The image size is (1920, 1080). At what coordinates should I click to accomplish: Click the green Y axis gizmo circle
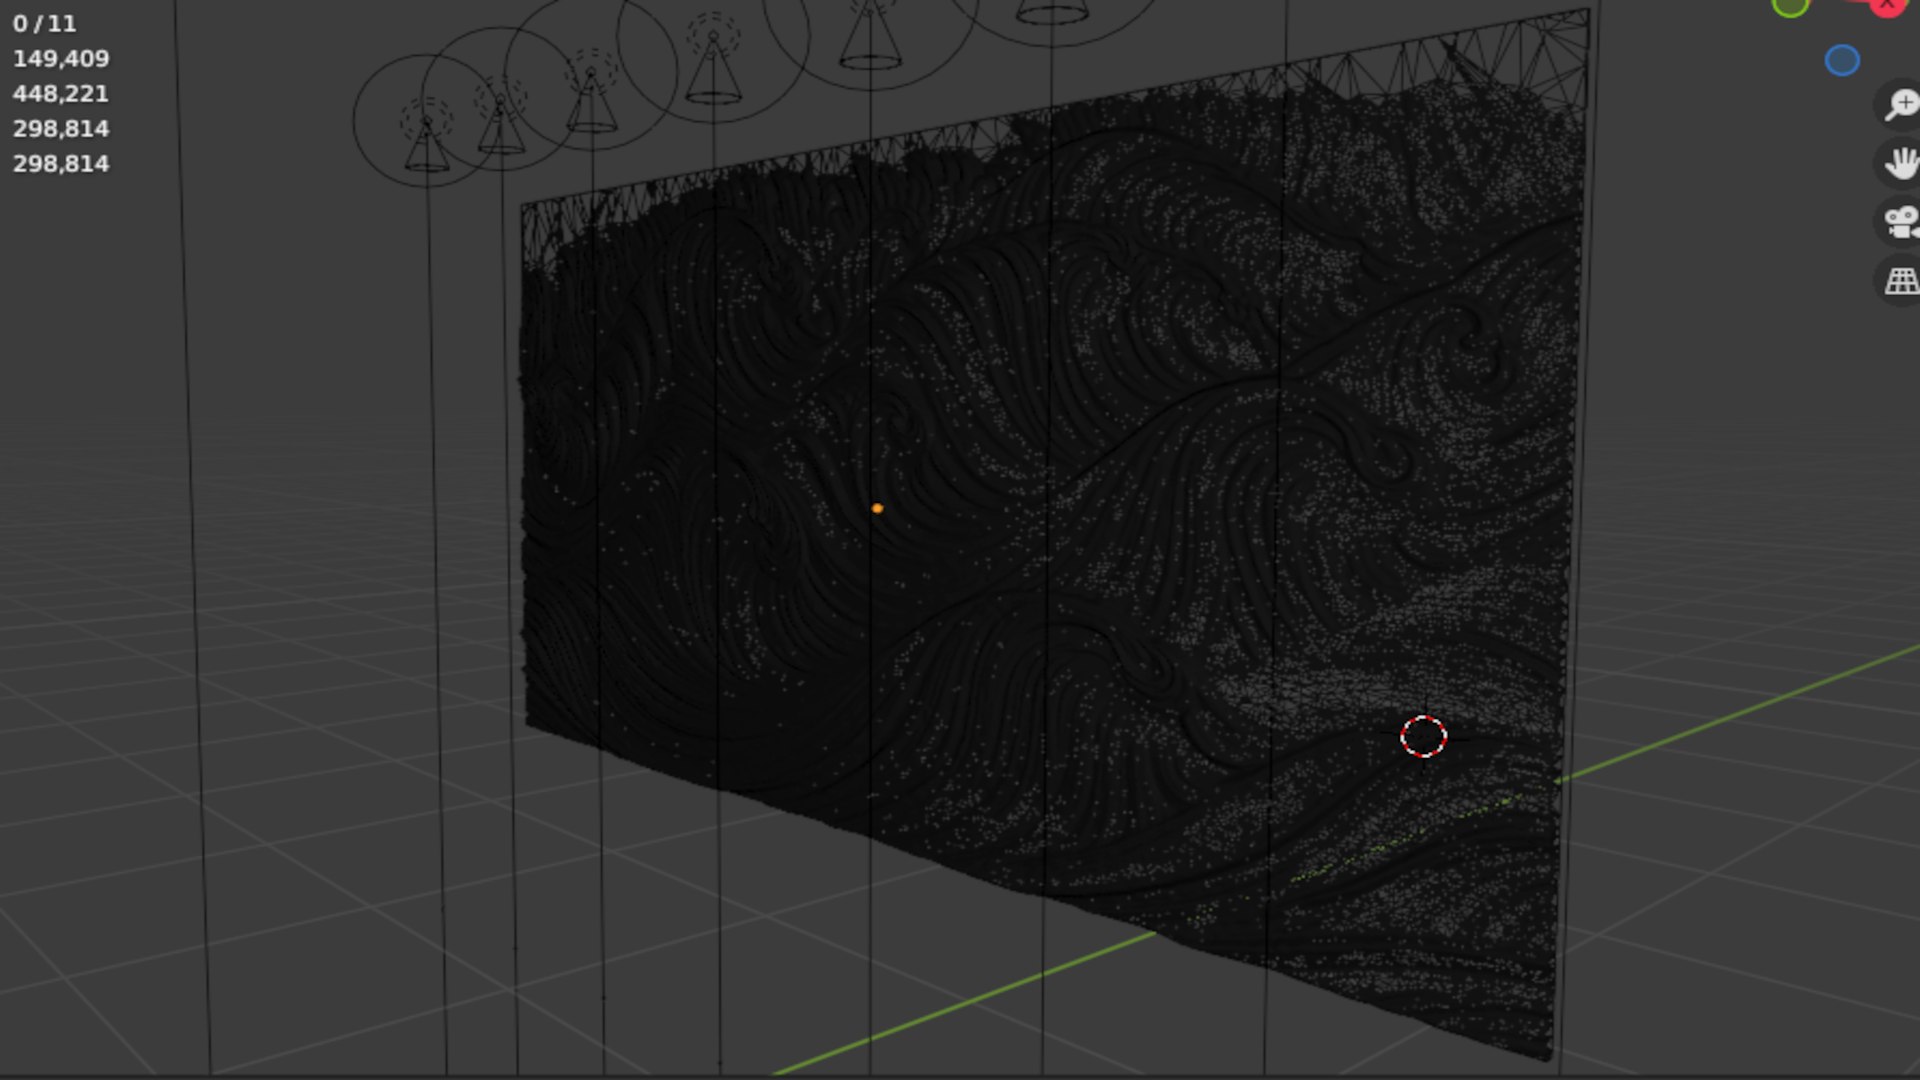1790,6
